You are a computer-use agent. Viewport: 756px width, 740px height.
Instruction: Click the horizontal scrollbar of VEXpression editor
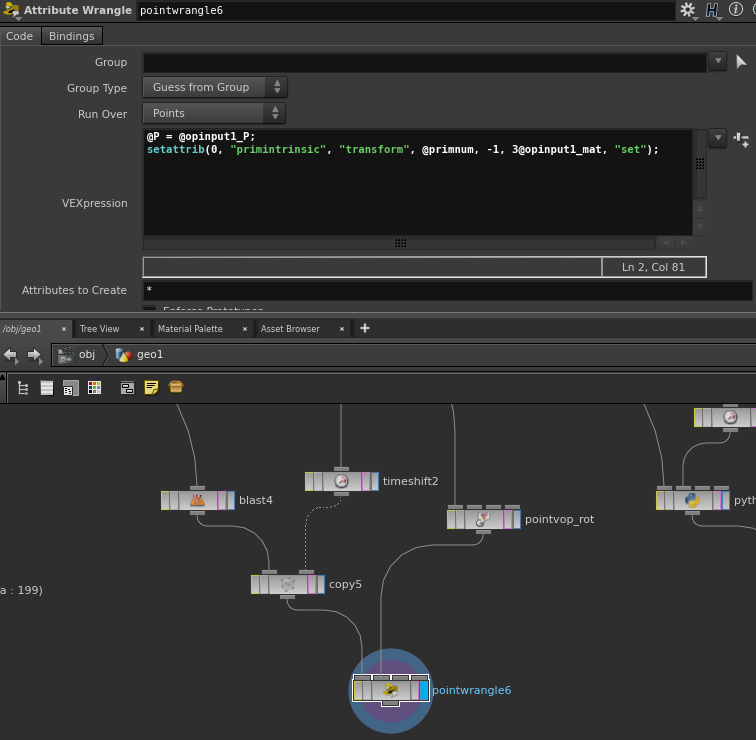pos(399,242)
